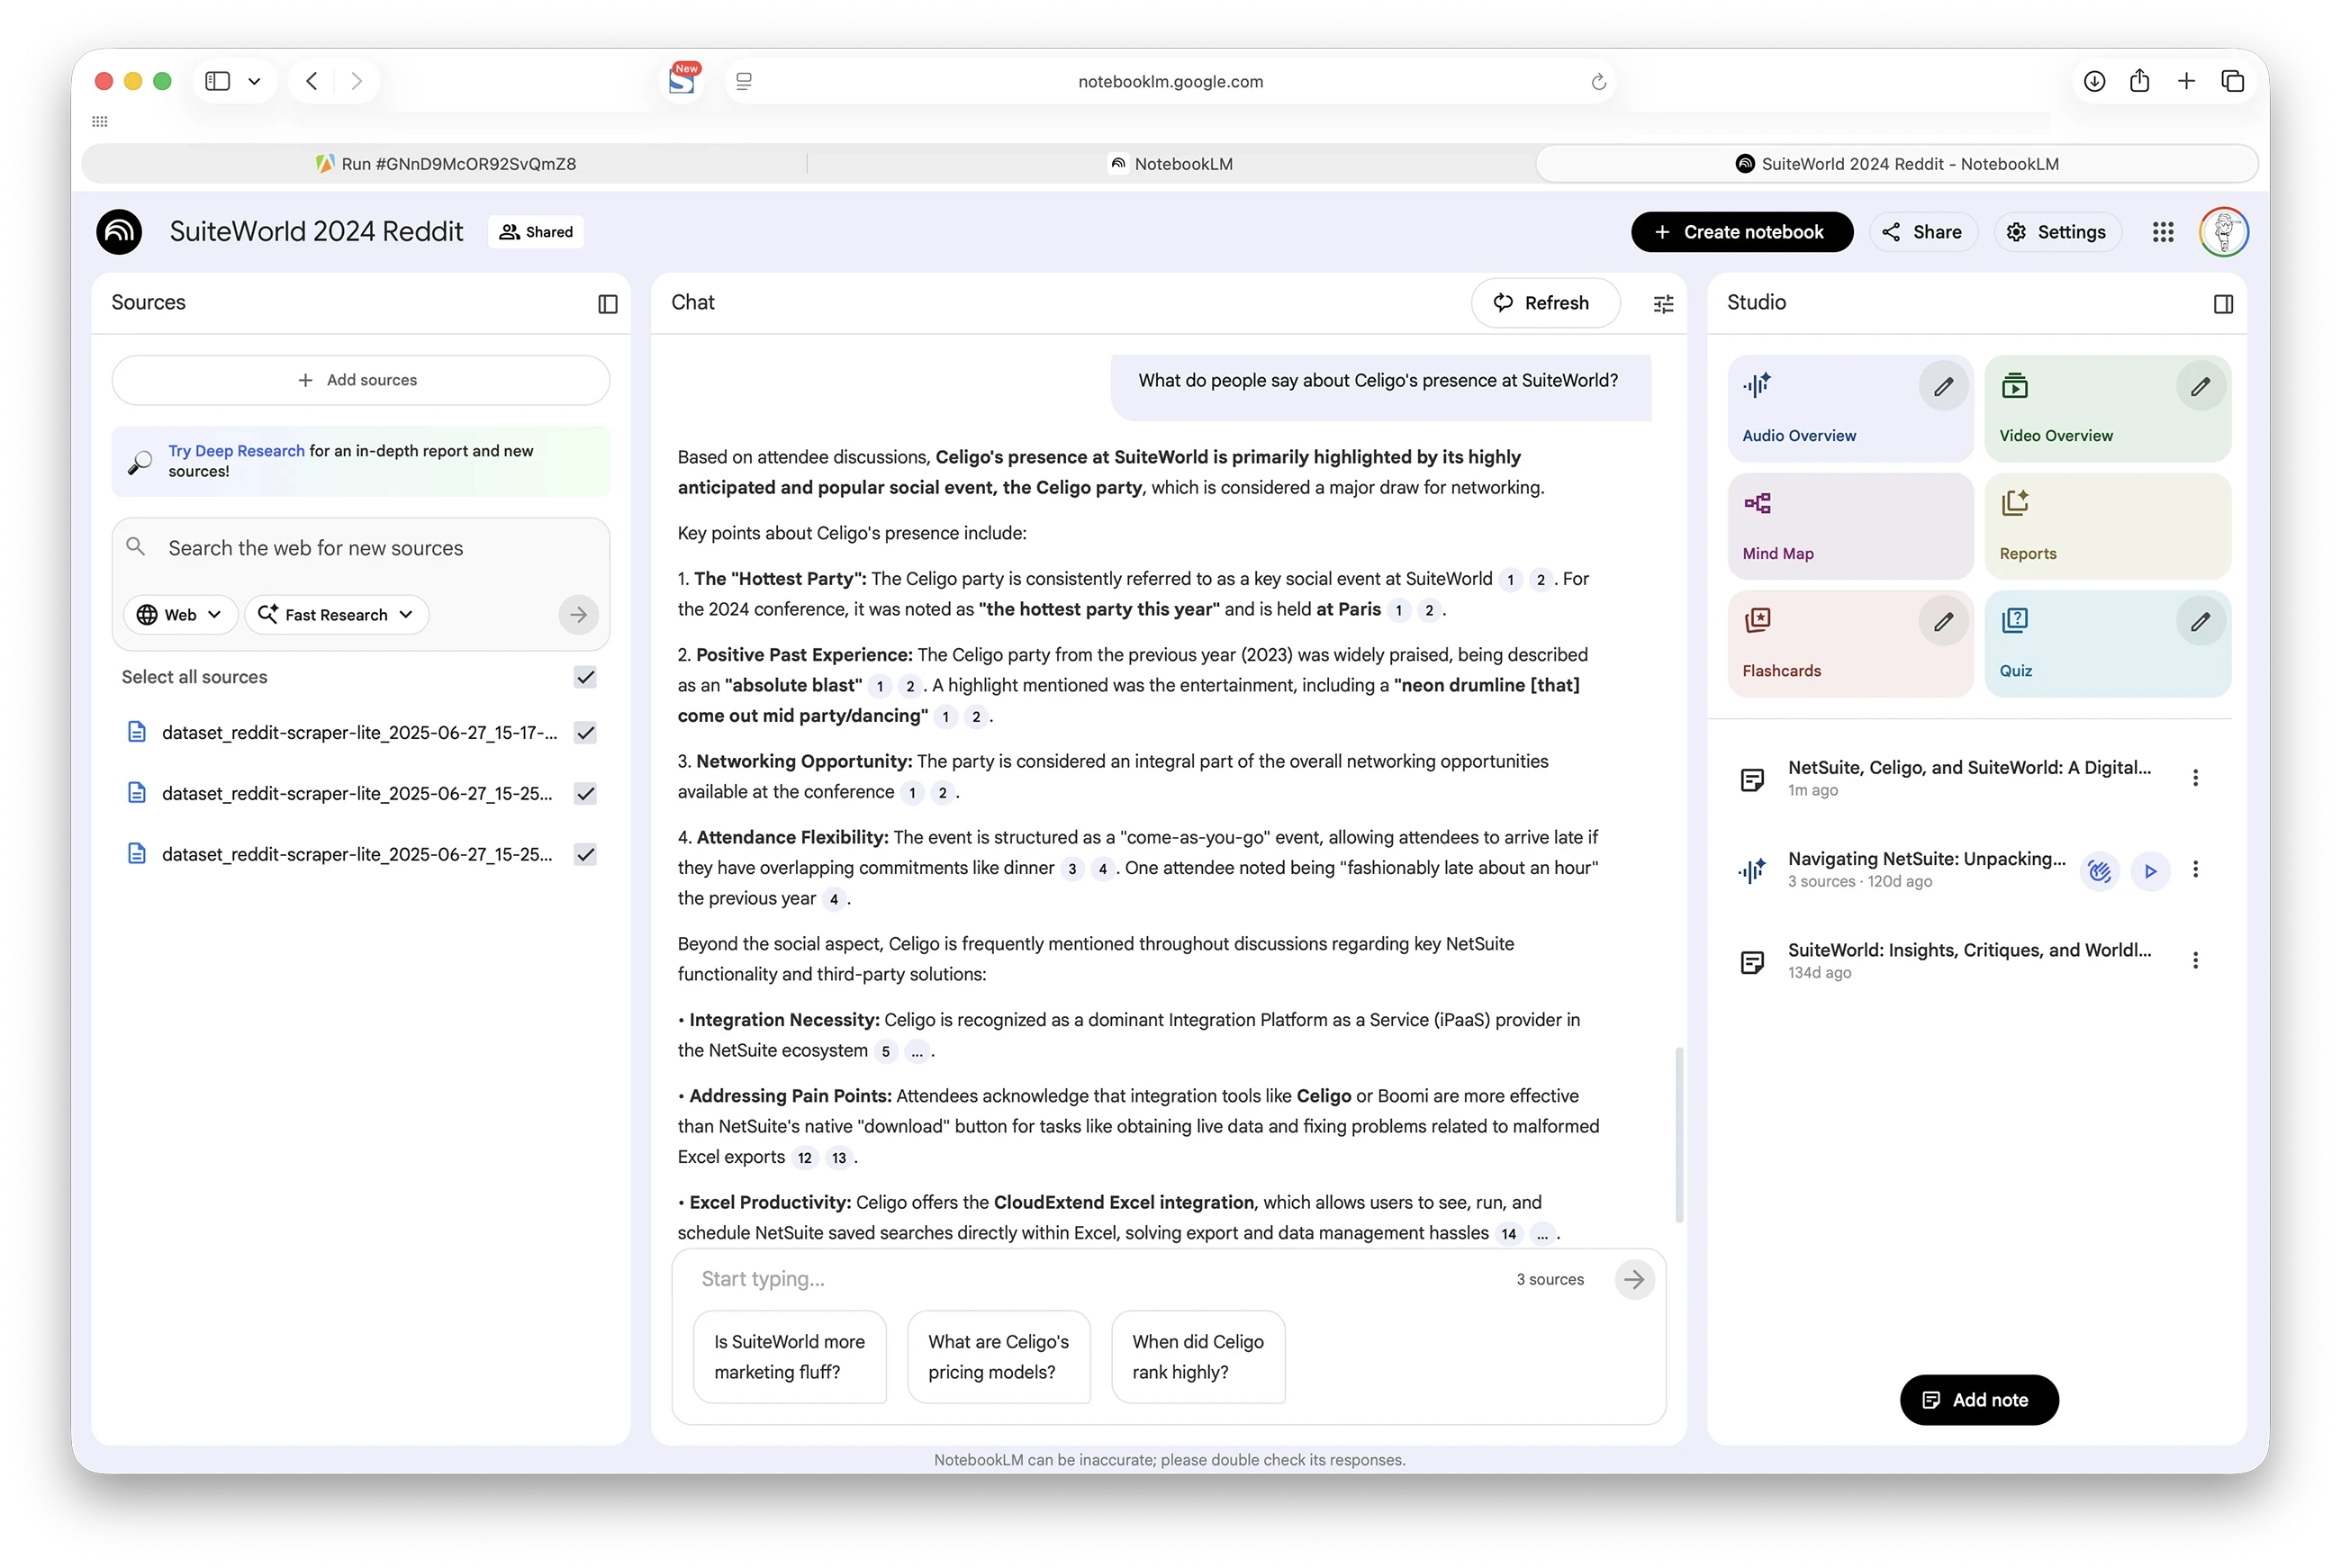Select SuiteWorld 2024 Reddit - NotebookLM tab
2341x1568 pixels.
point(1897,164)
